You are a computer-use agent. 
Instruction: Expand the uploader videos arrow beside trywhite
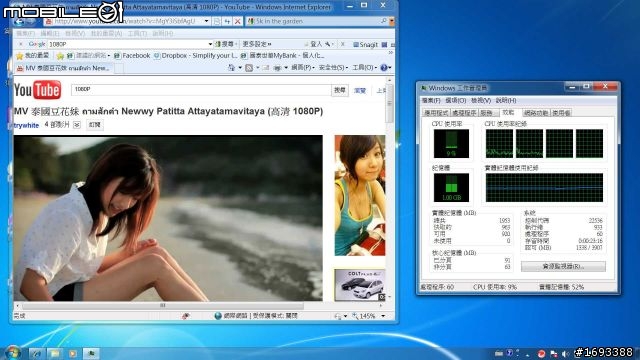[77, 125]
